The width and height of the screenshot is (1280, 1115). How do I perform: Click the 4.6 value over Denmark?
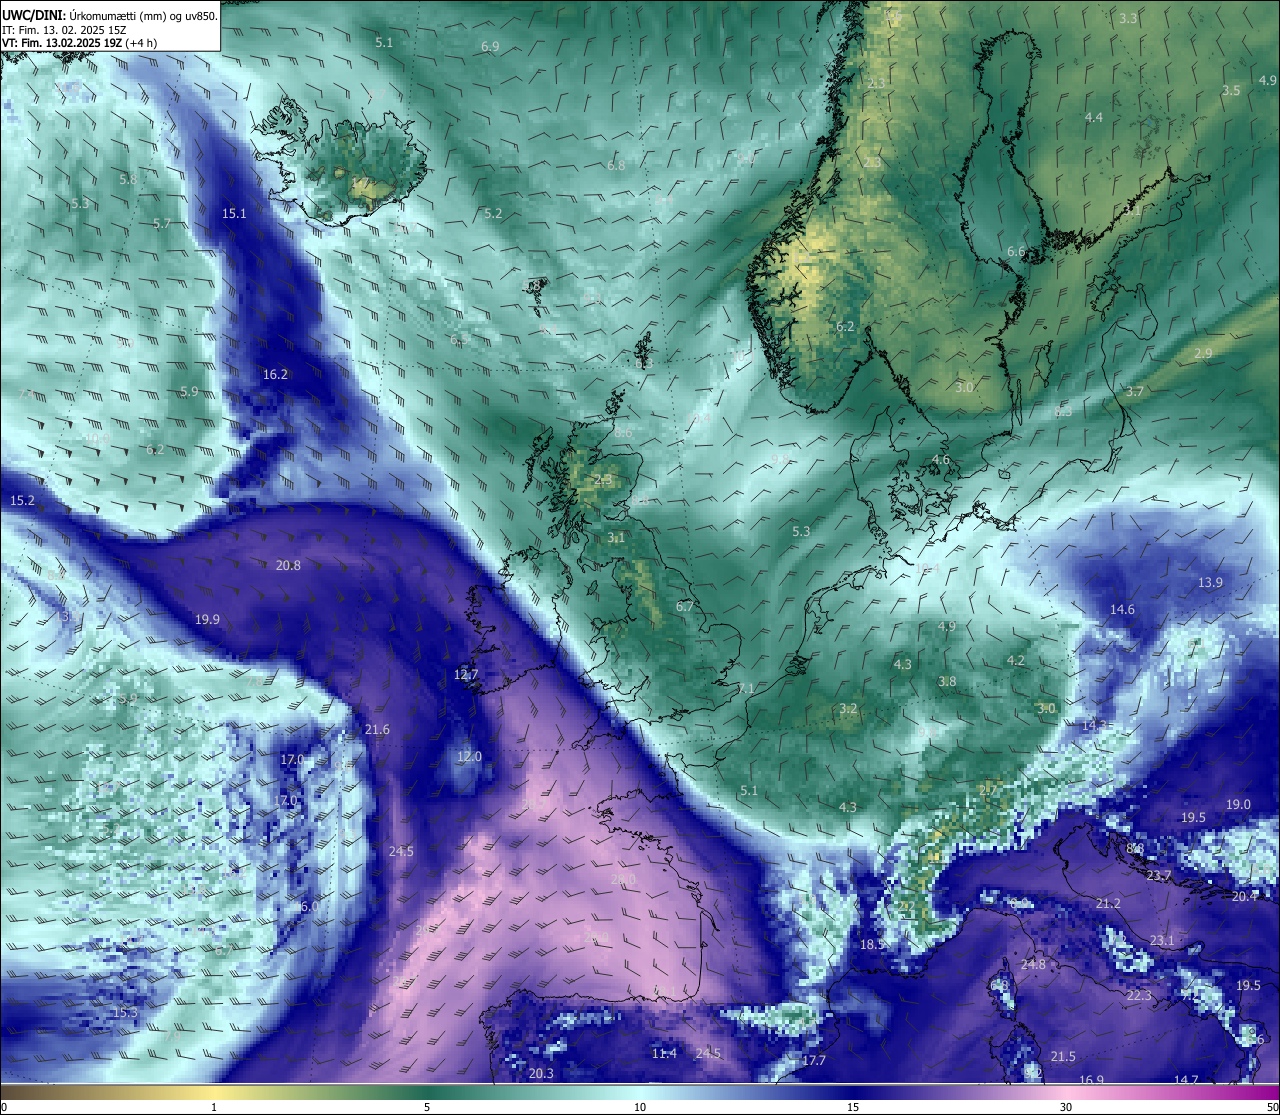click(x=941, y=459)
